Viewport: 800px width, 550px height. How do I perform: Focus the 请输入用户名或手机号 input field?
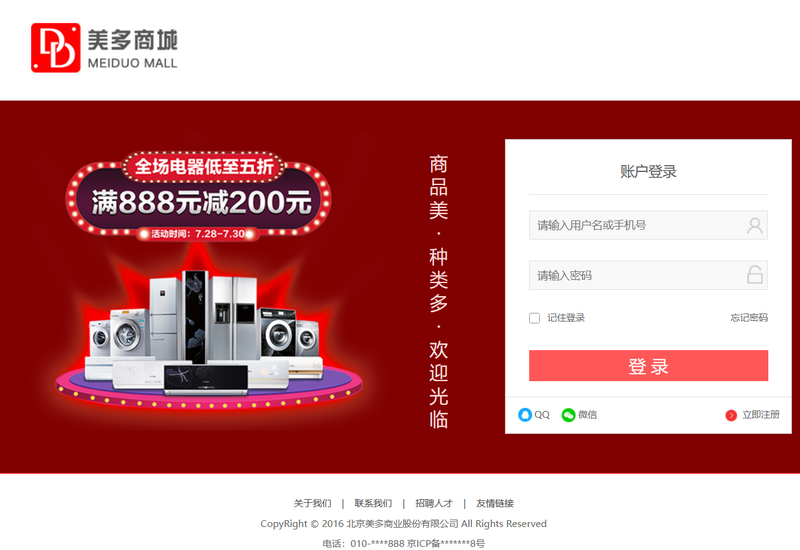pos(648,225)
